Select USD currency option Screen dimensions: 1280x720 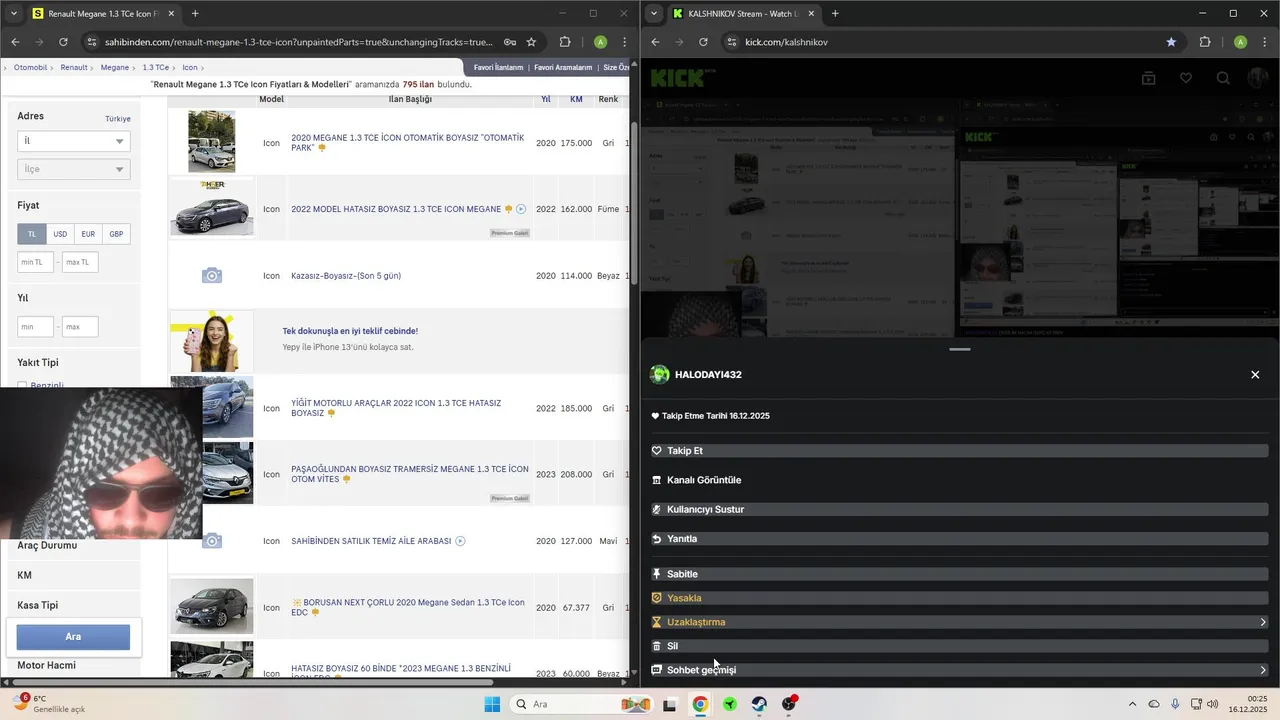pos(60,234)
